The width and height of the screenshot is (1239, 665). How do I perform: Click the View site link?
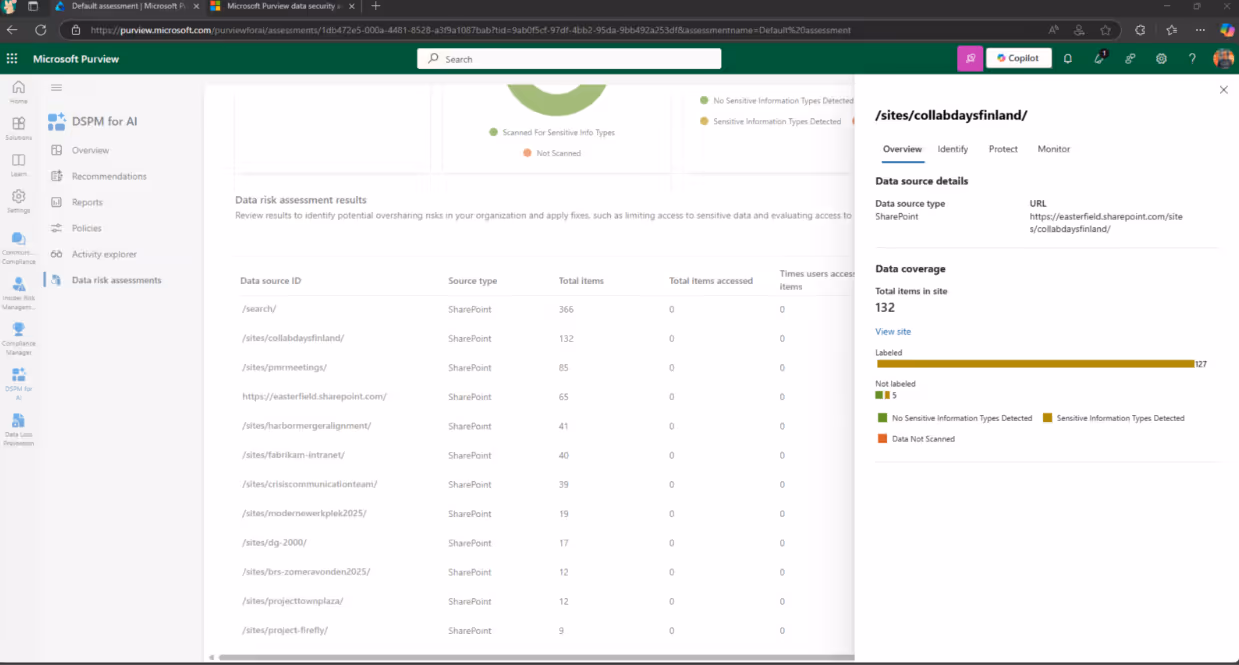893,331
